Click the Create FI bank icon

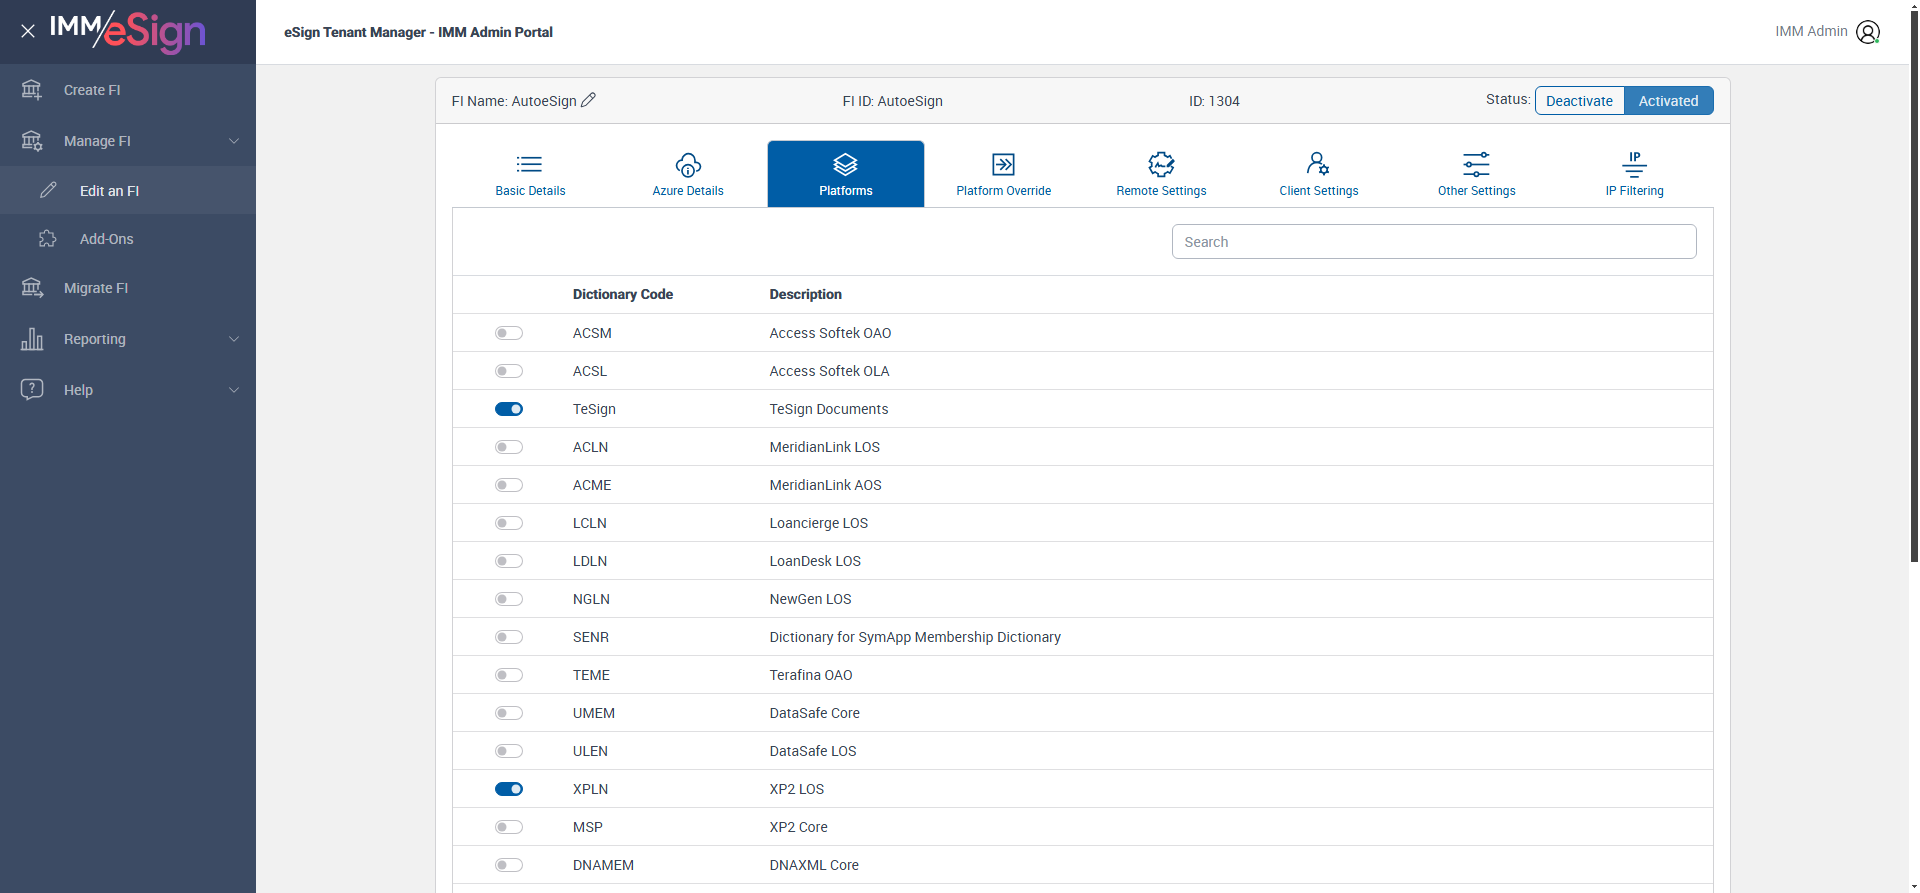coord(32,90)
